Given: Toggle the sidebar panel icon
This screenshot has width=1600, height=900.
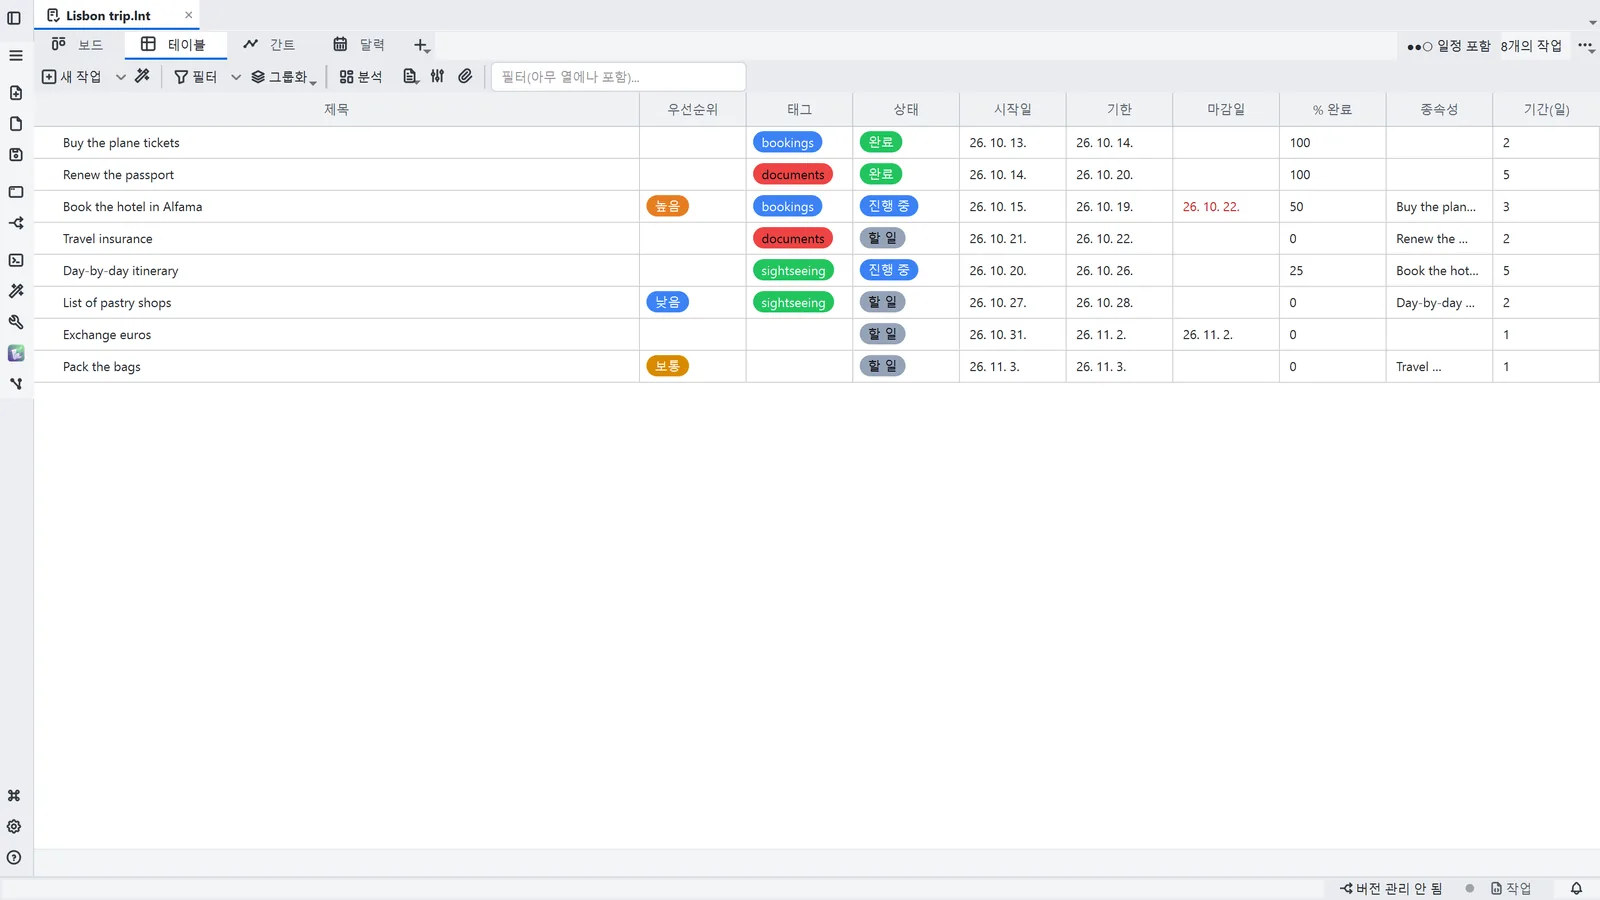Looking at the screenshot, I should (14, 18).
